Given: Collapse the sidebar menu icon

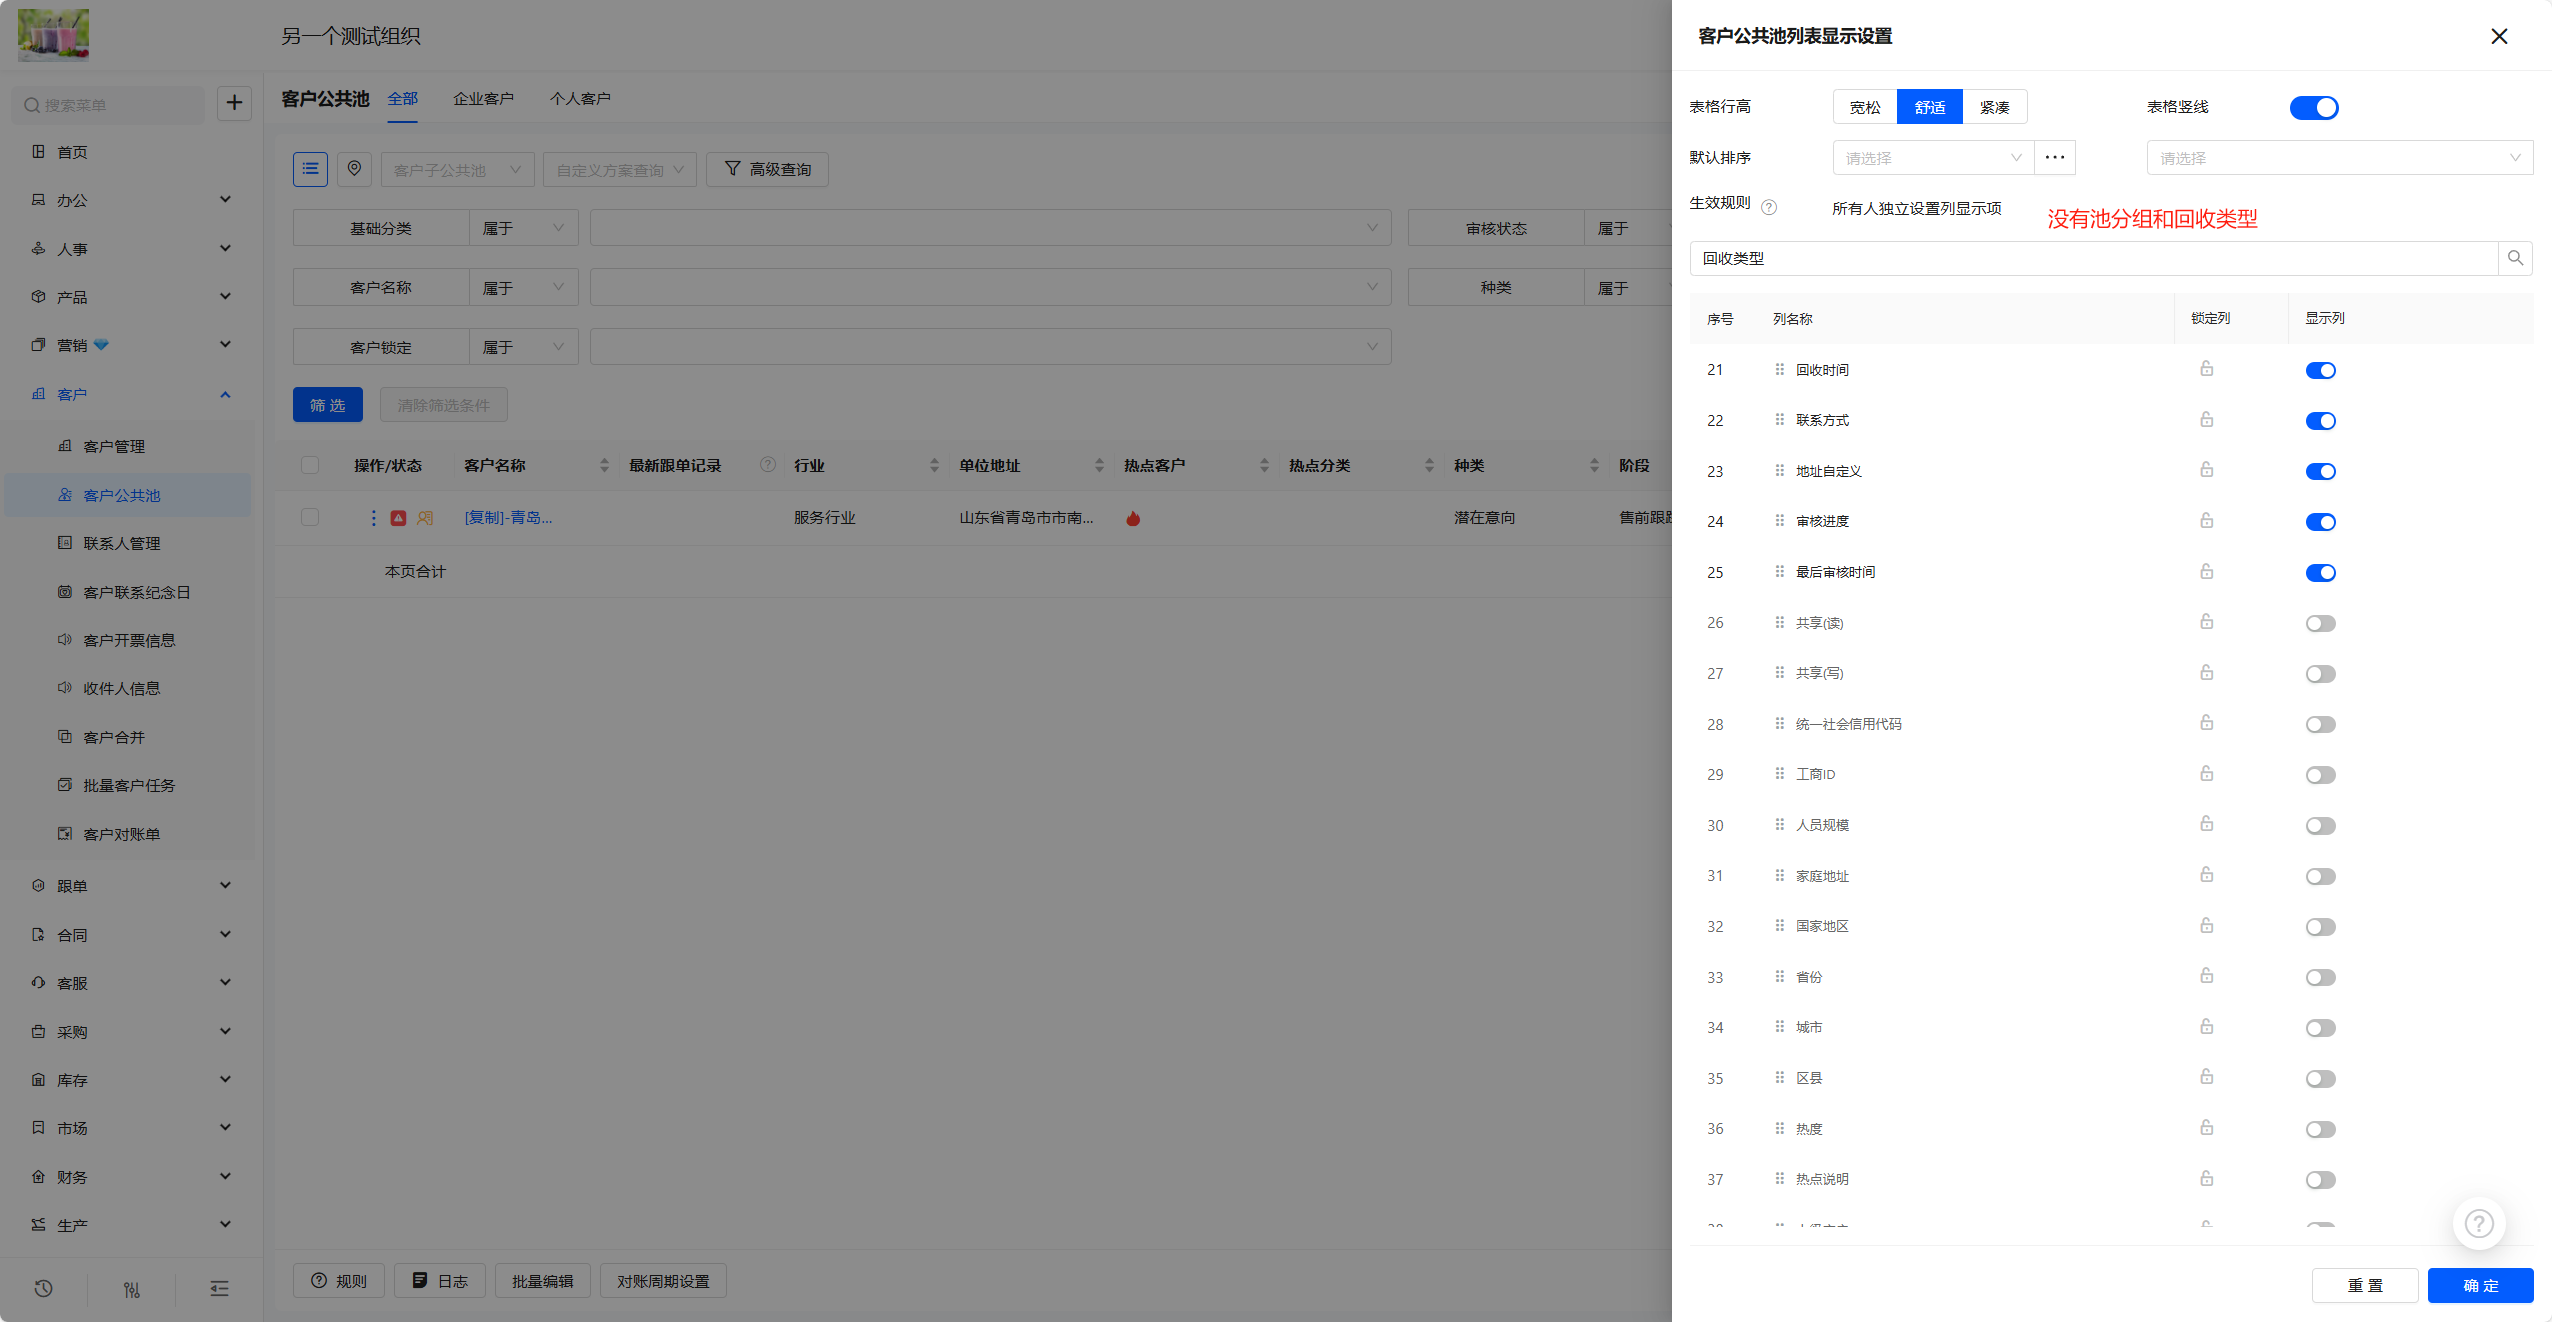Looking at the screenshot, I should click(219, 1289).
